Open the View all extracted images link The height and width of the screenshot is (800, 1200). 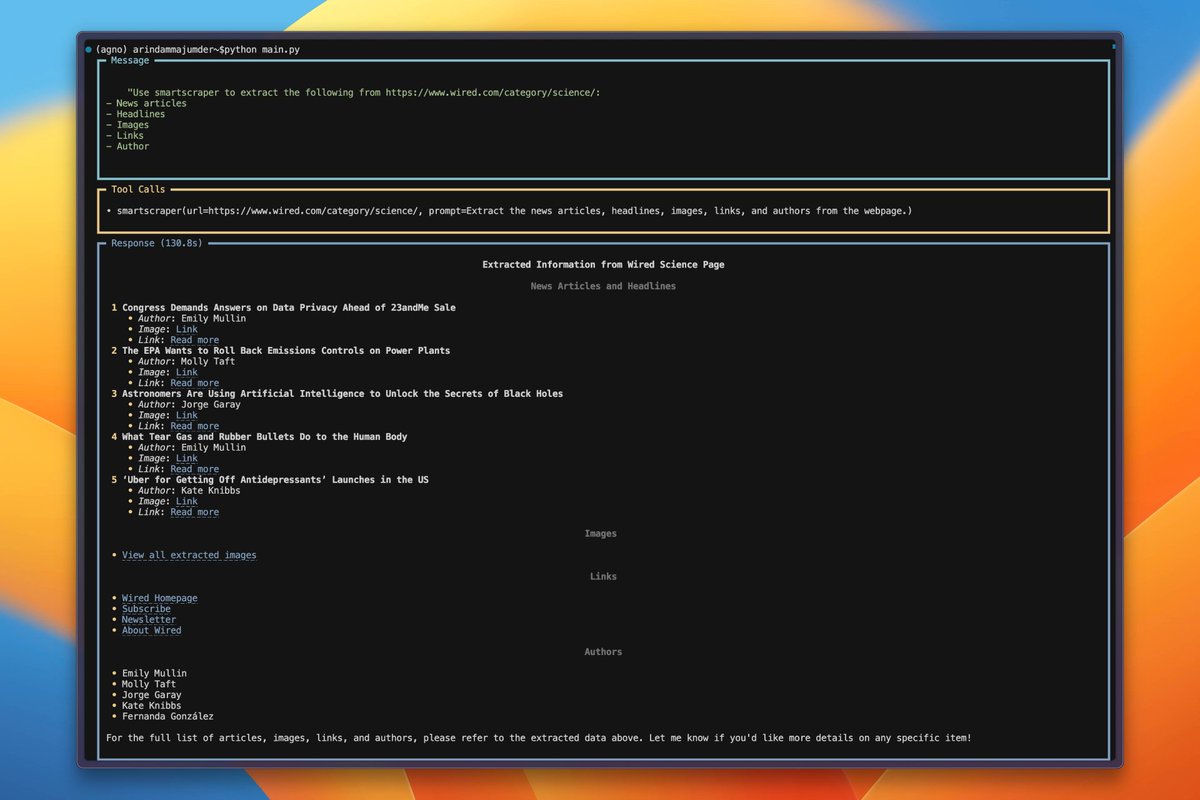189,555
